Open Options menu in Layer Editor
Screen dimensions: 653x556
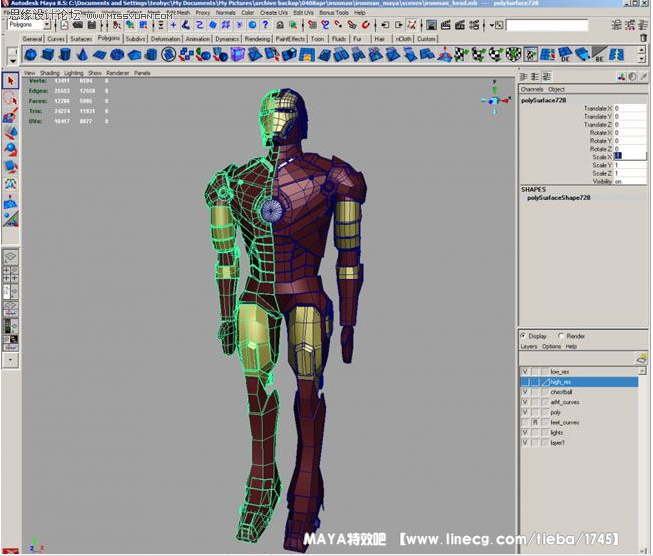pyautogui.click(x=551, y=347)
